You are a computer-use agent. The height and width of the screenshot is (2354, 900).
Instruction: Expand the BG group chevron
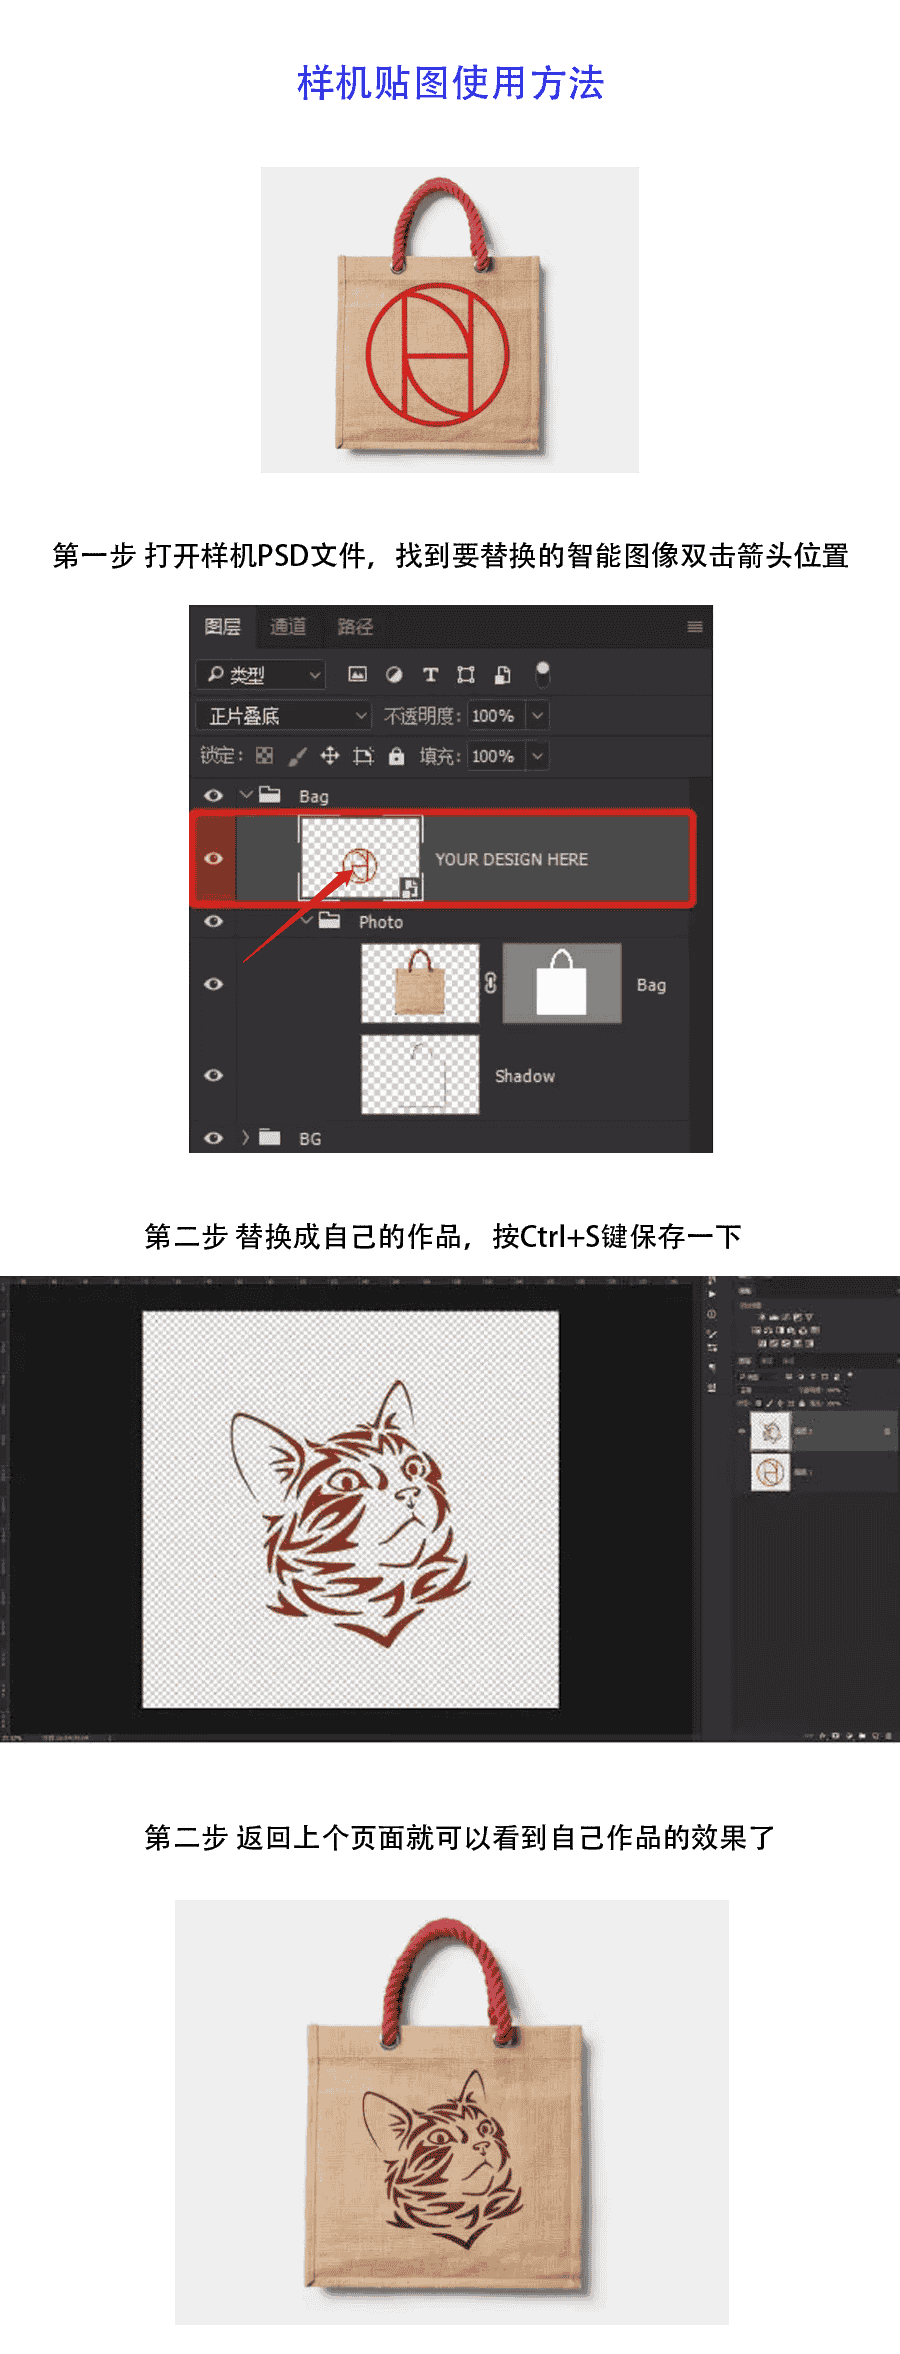(245, 1137)
